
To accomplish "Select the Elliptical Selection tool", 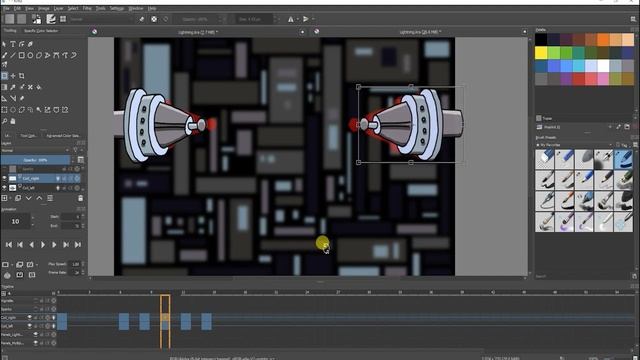I will tap(13, 110).
